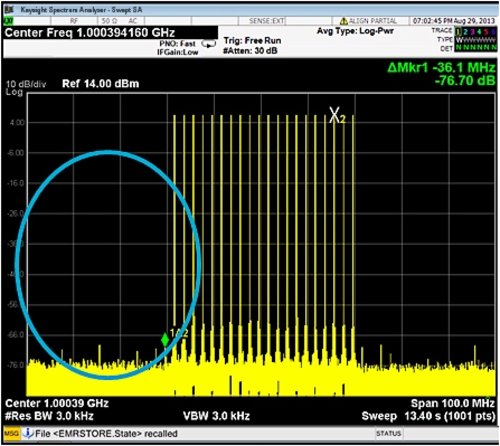Click the #Res BW 3.0 kHz label
Viewport: 500px width, 446px height.
coord(49,416)
